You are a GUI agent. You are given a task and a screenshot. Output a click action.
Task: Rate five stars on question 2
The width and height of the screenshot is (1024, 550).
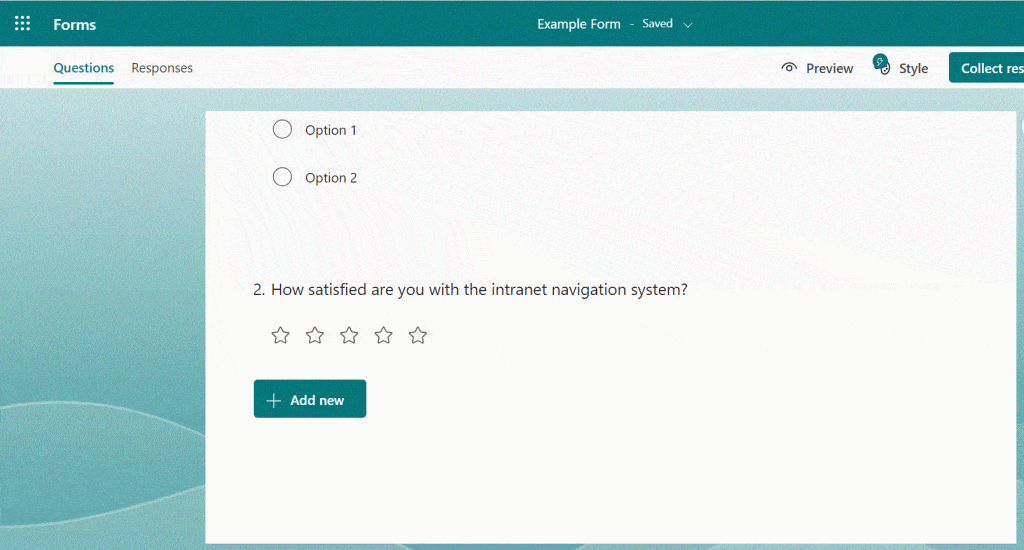coord(418,335)
